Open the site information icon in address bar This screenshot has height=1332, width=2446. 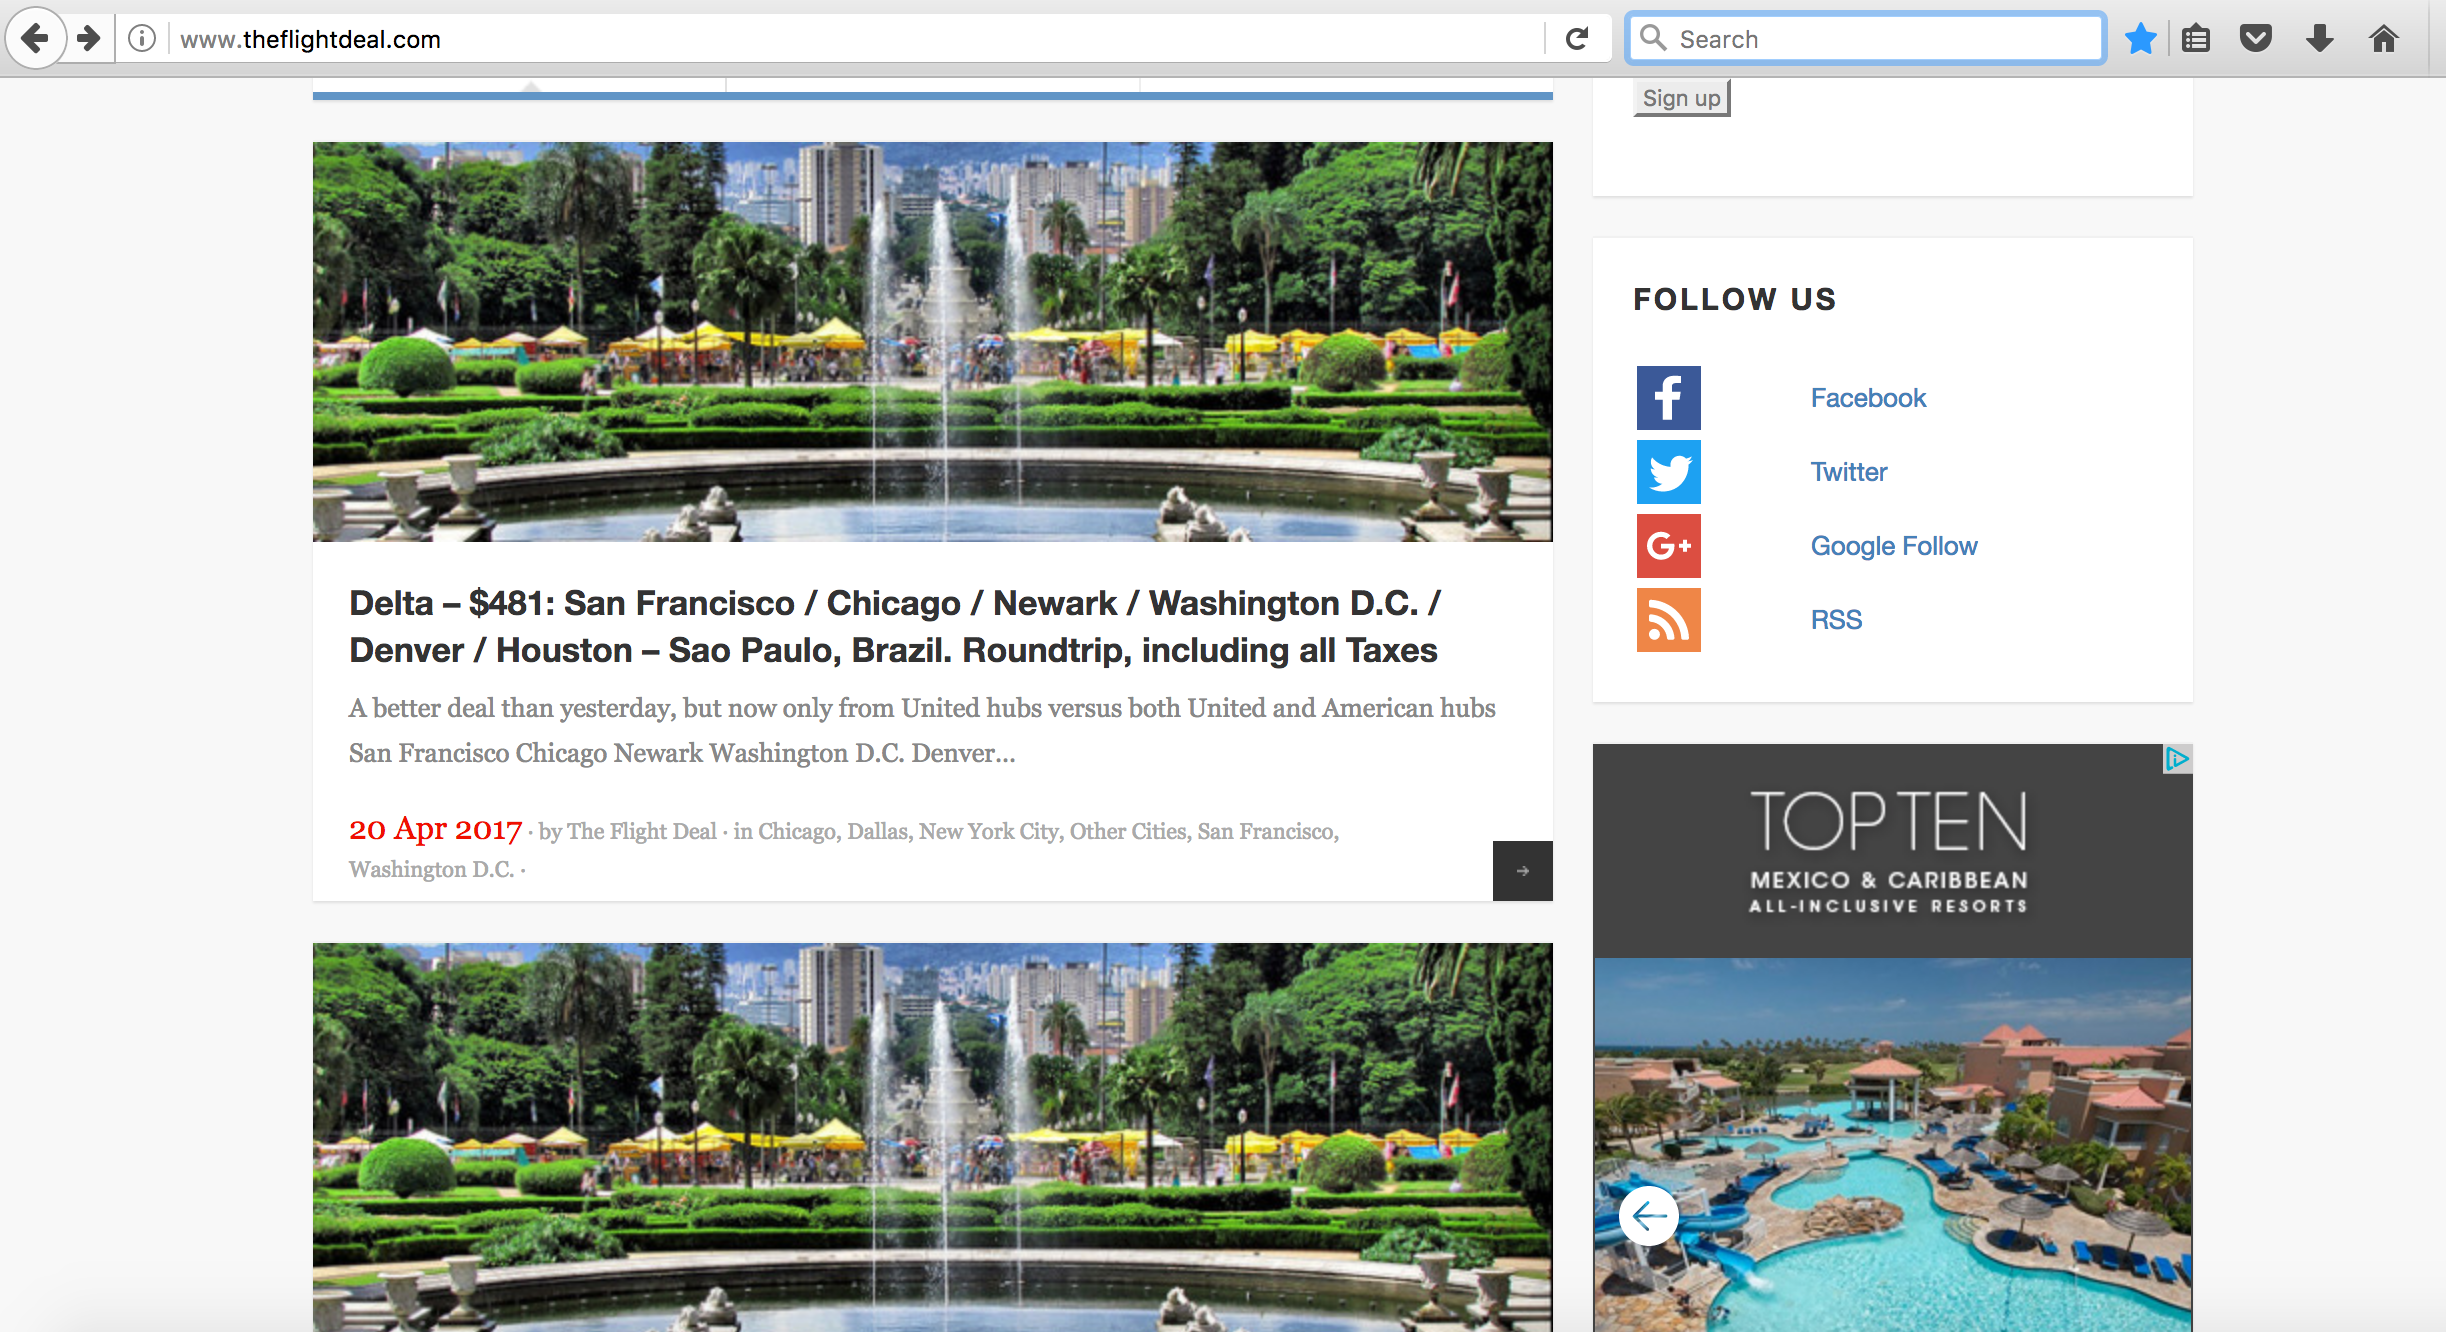142,39
